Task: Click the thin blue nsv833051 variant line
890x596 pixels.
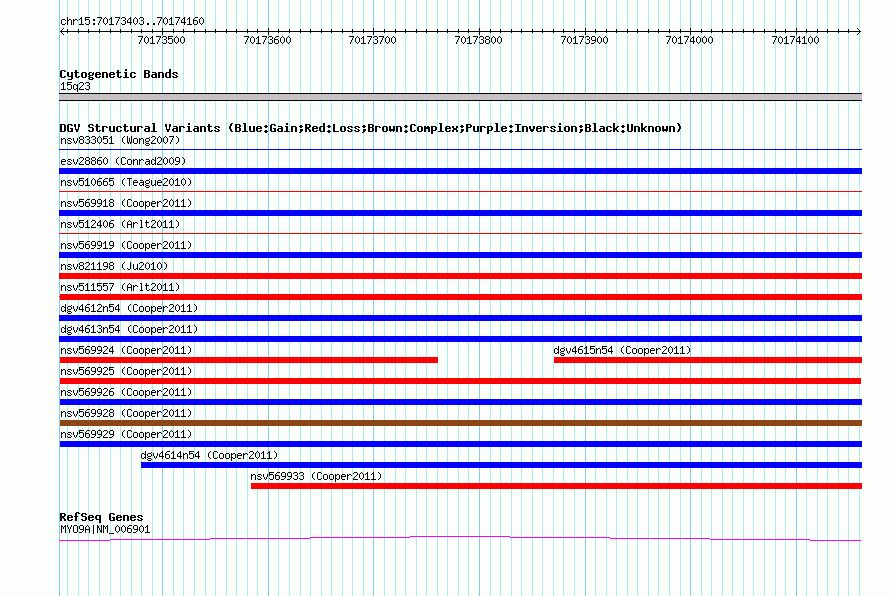Action: [460, 150]
